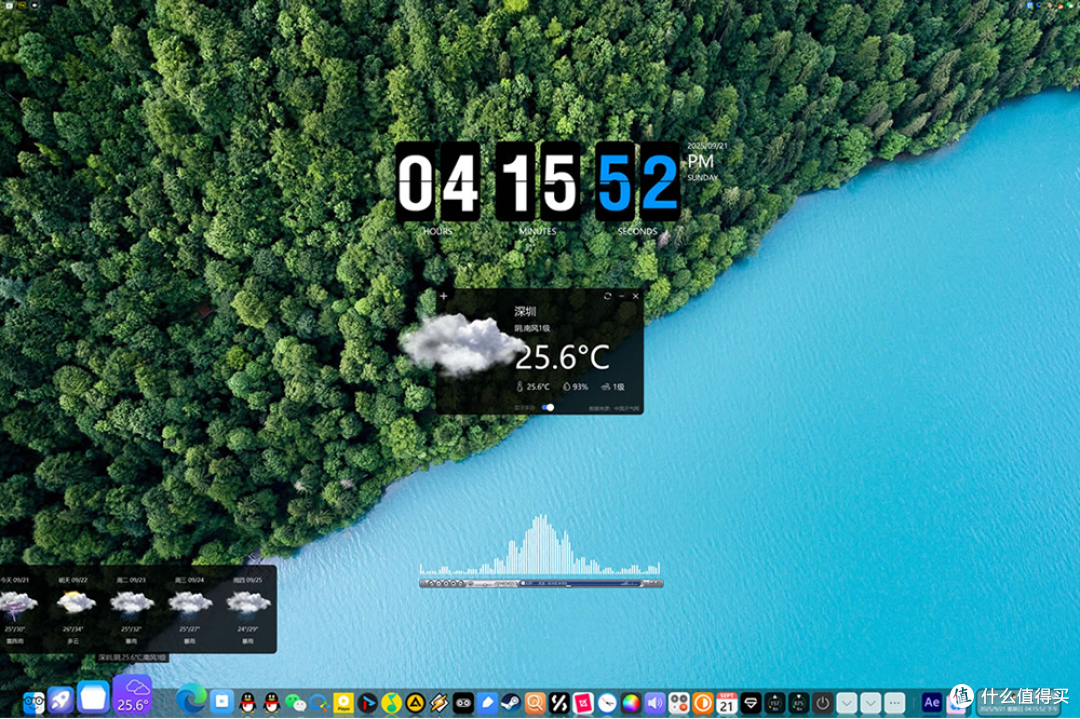Viewport: 1080px width, 719px height.
Task: Minimize the weather widget
Action: pos(622,296)
